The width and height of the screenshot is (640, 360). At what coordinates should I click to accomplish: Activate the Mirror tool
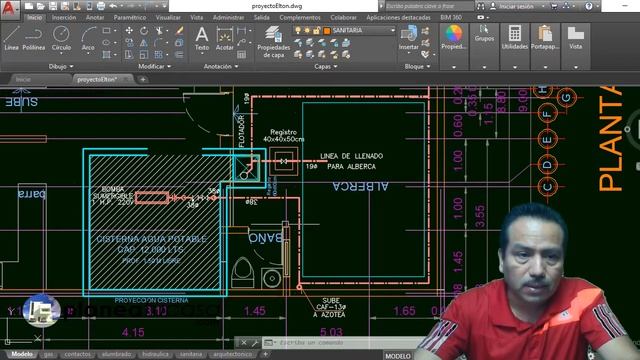click(x=144, y=42)
